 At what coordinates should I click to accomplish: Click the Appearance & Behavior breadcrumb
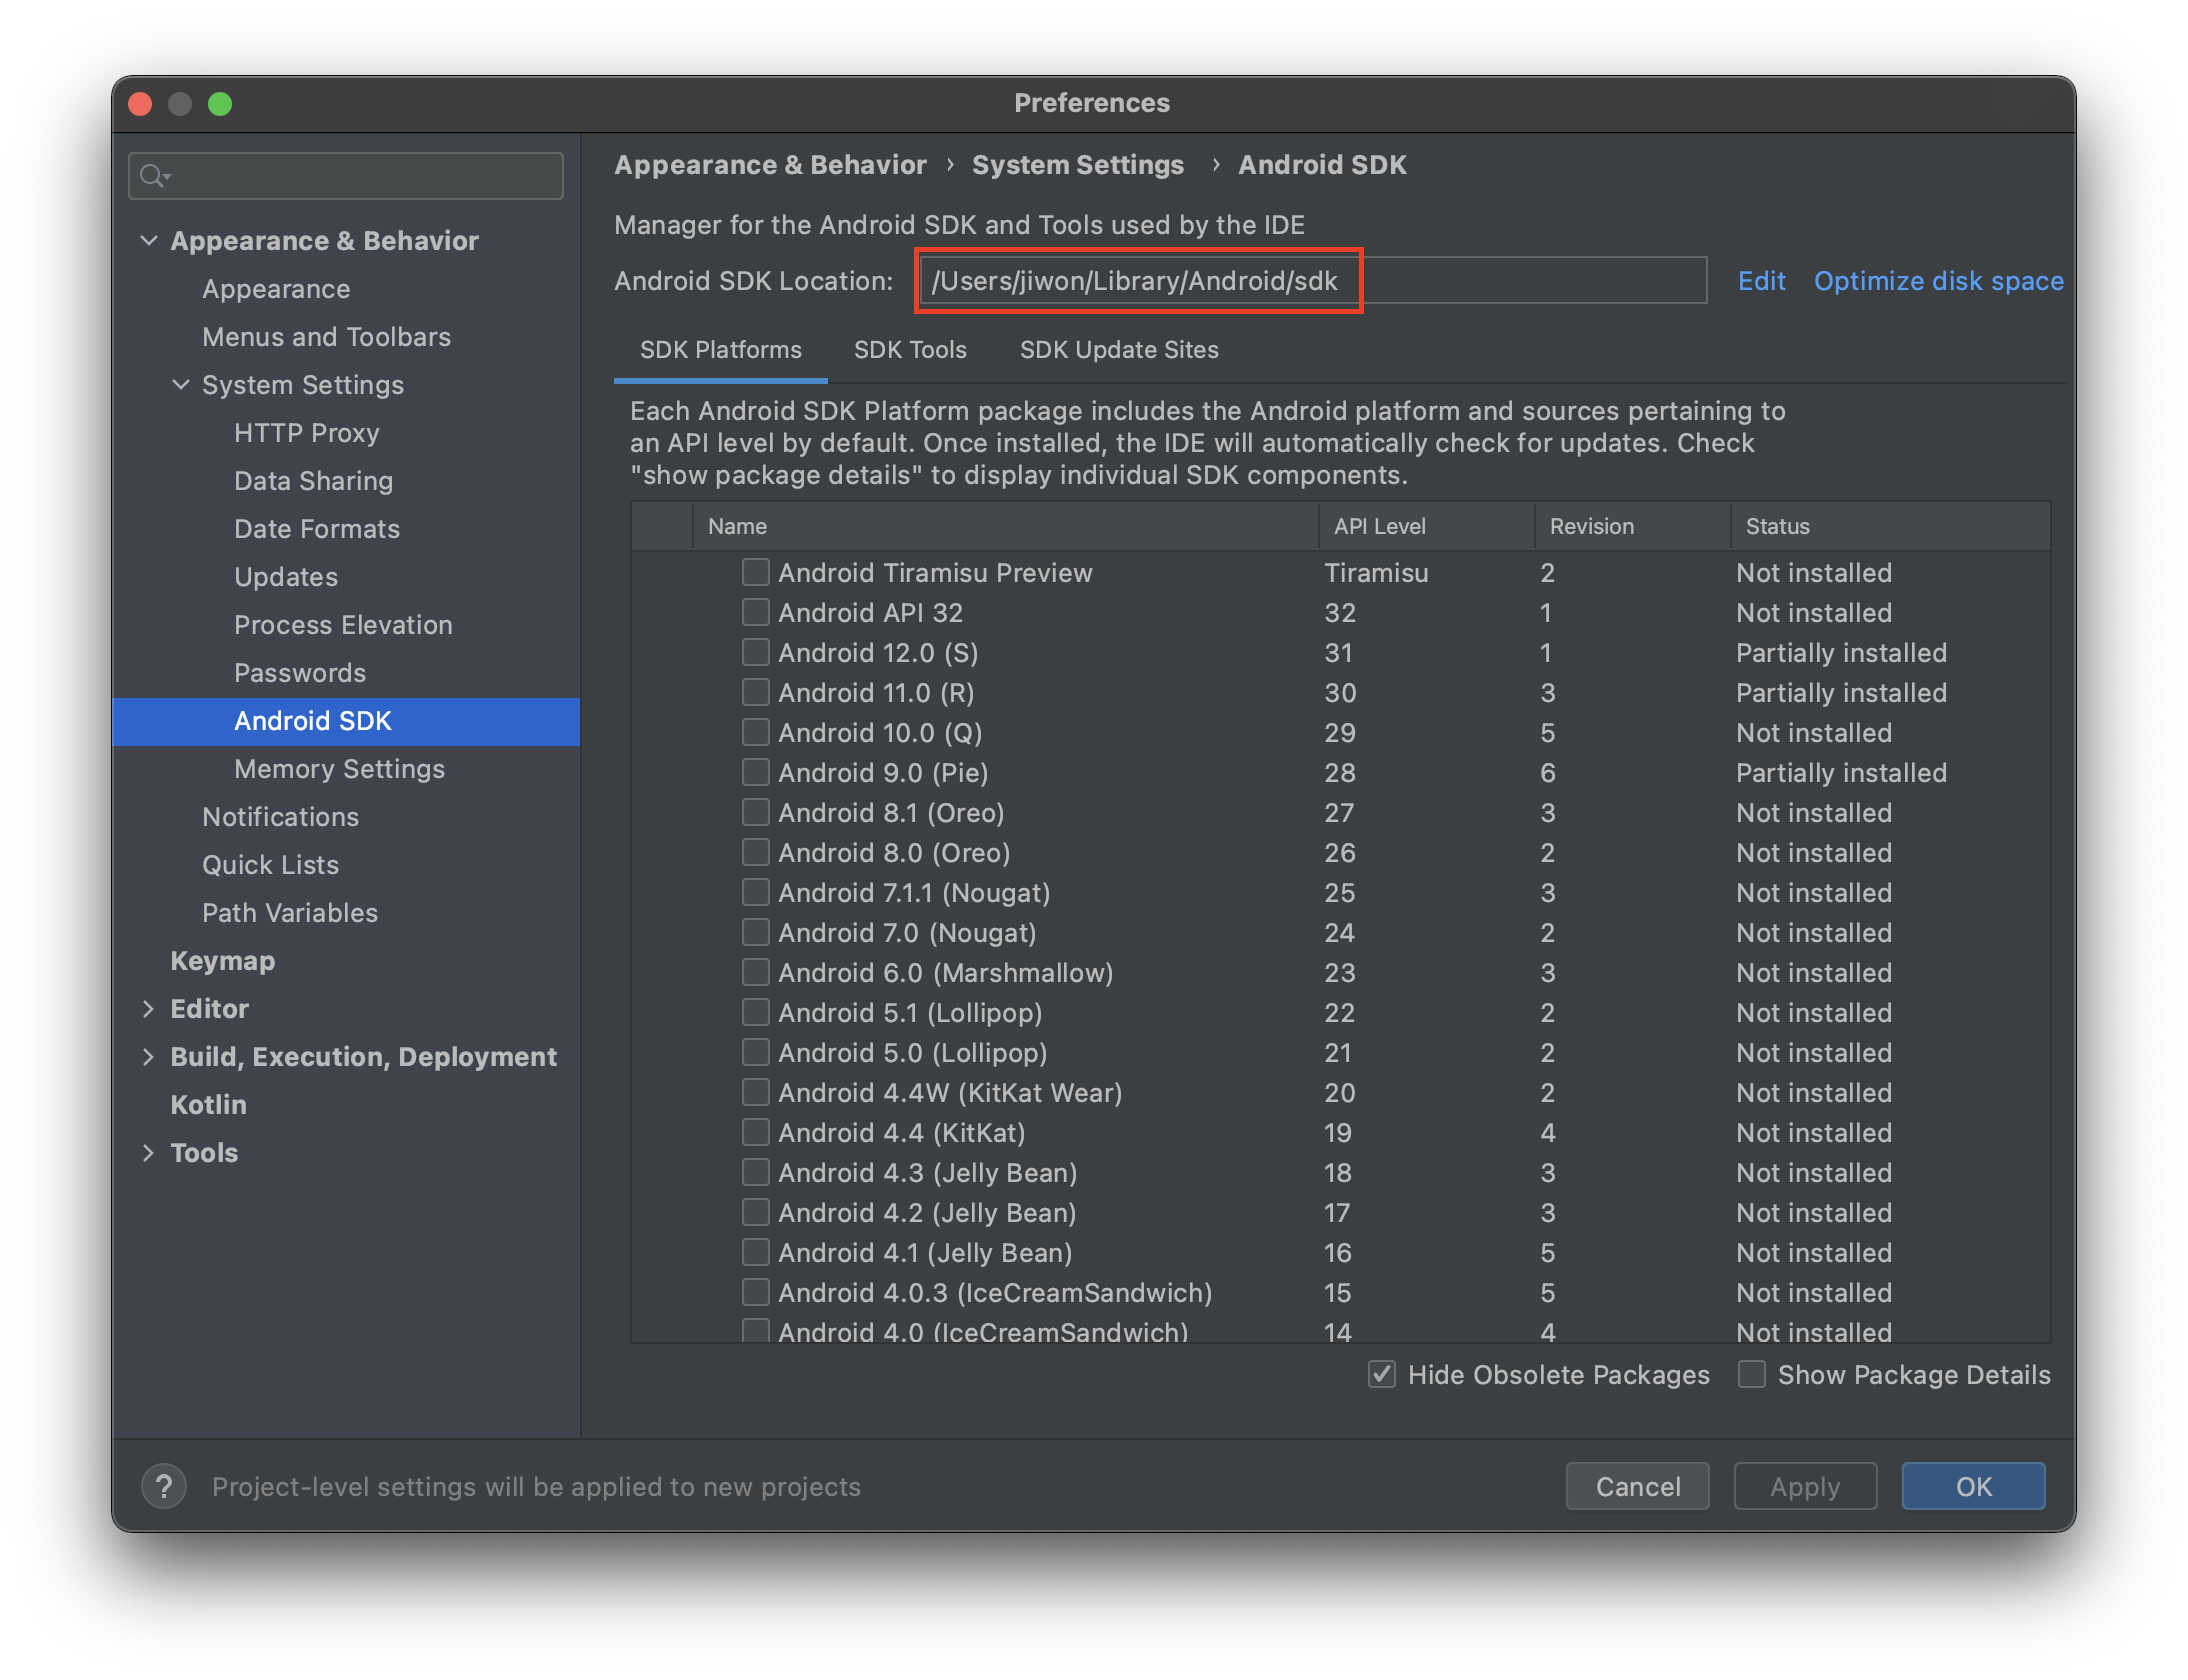(x=770, y=165)
